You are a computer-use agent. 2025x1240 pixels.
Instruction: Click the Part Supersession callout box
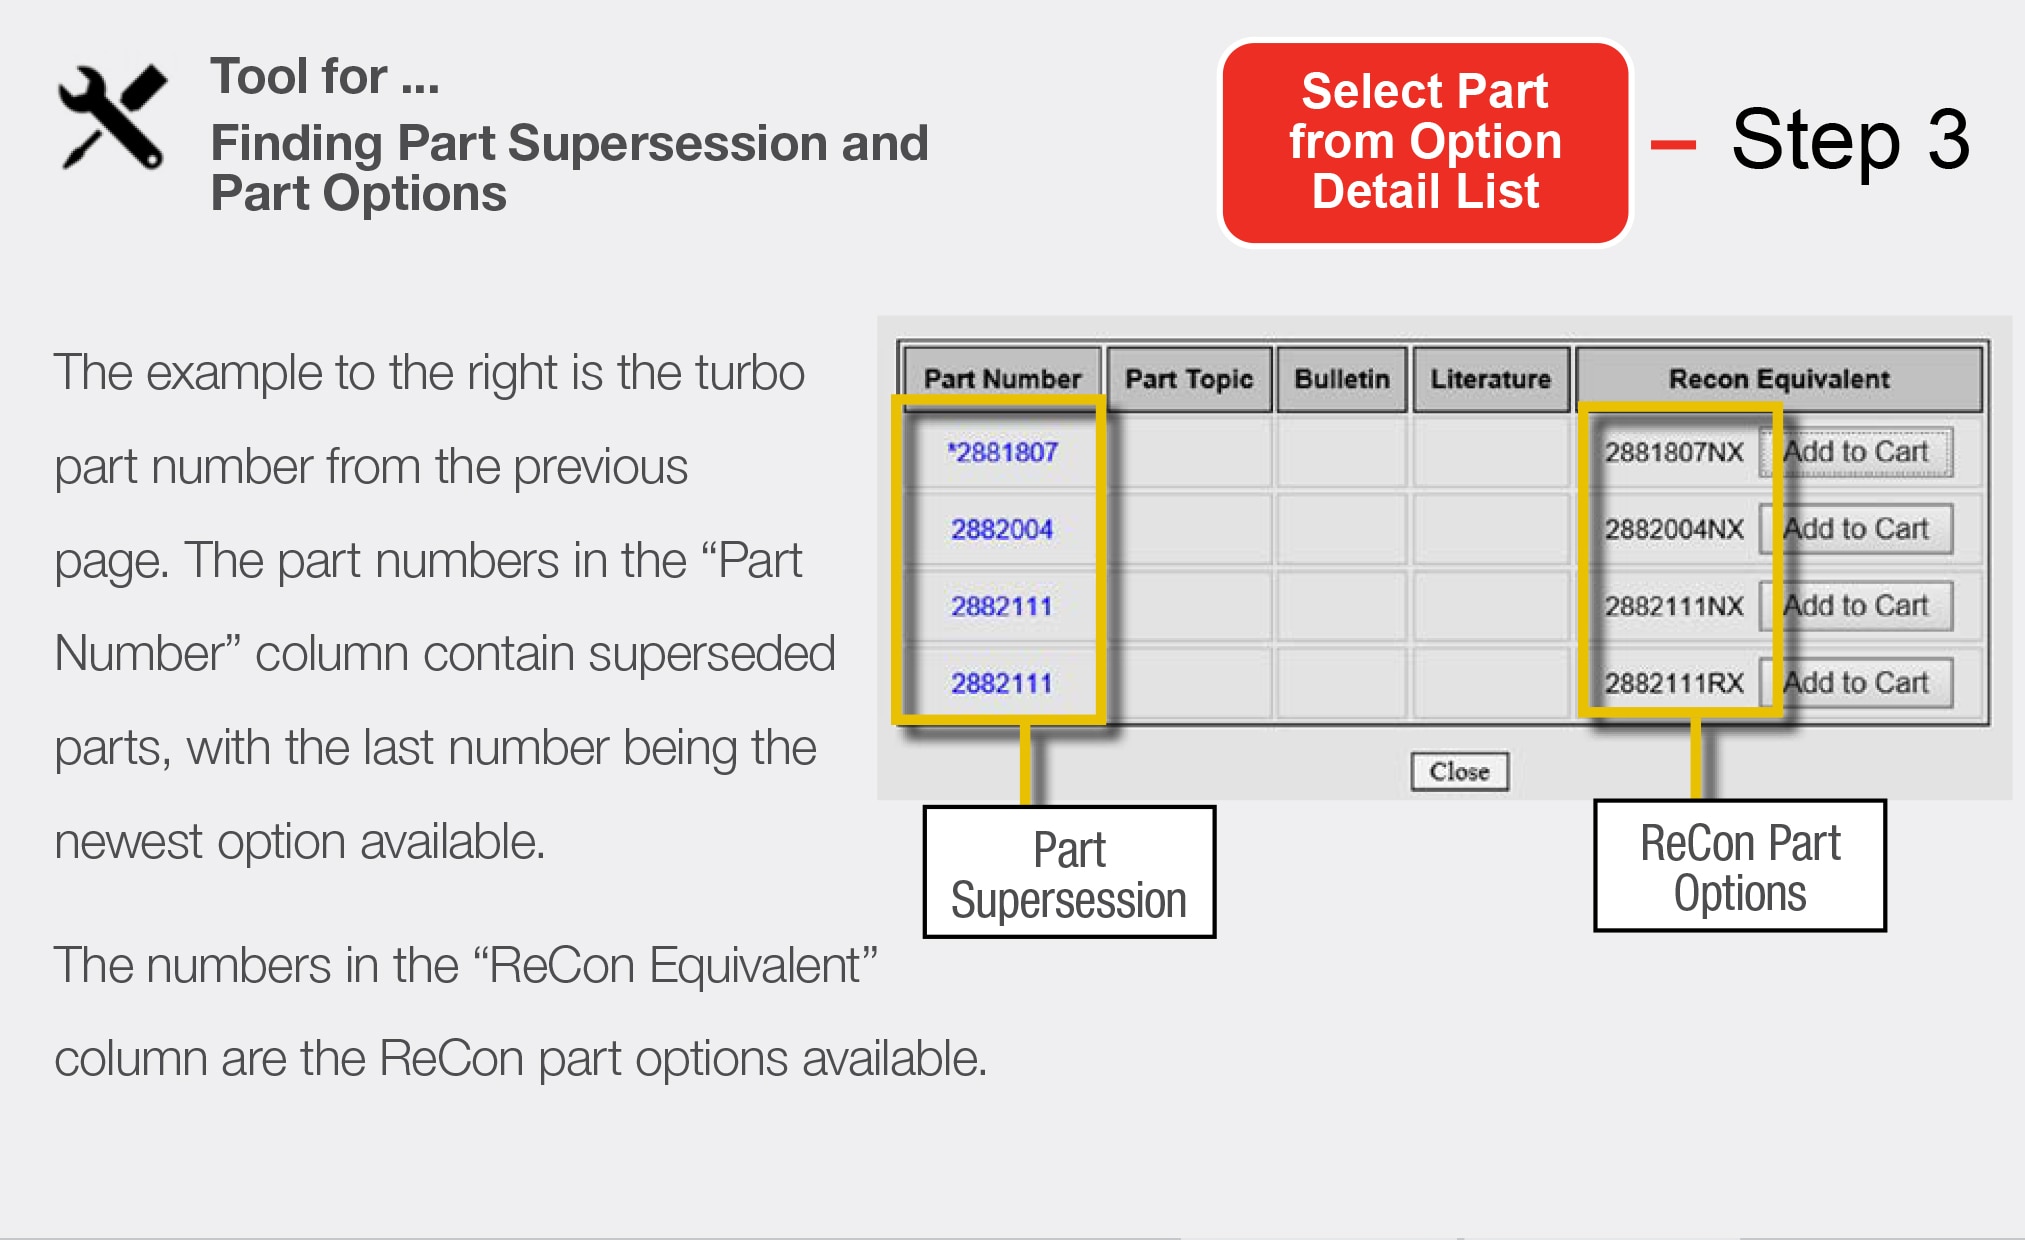[1069, 873]
